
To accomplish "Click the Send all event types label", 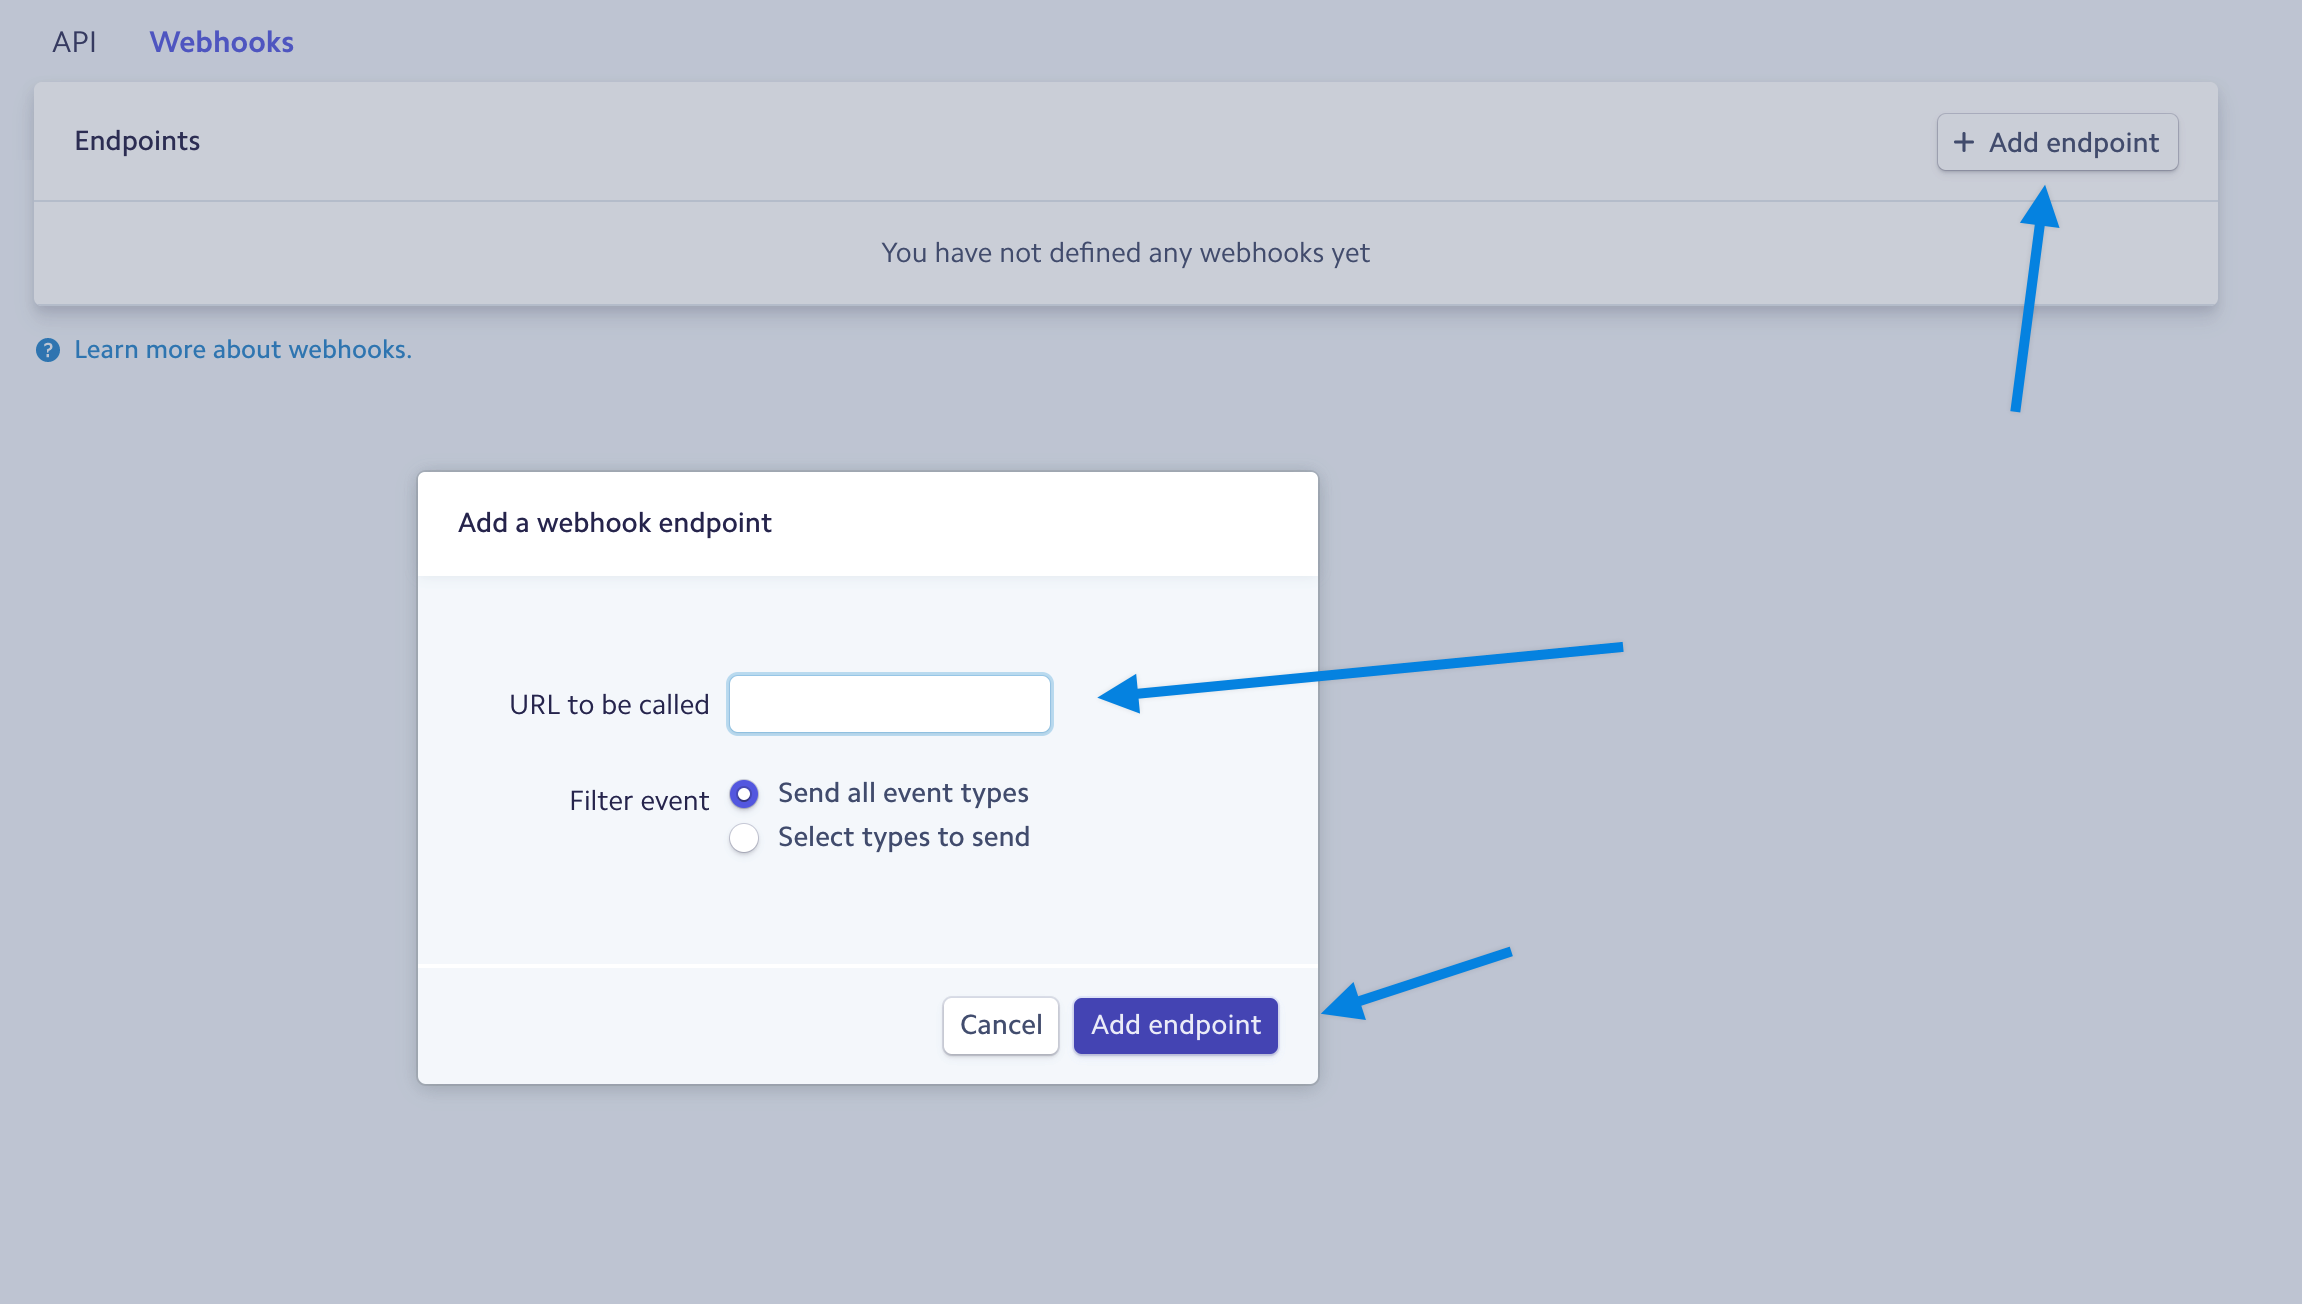I will [903, 793].
